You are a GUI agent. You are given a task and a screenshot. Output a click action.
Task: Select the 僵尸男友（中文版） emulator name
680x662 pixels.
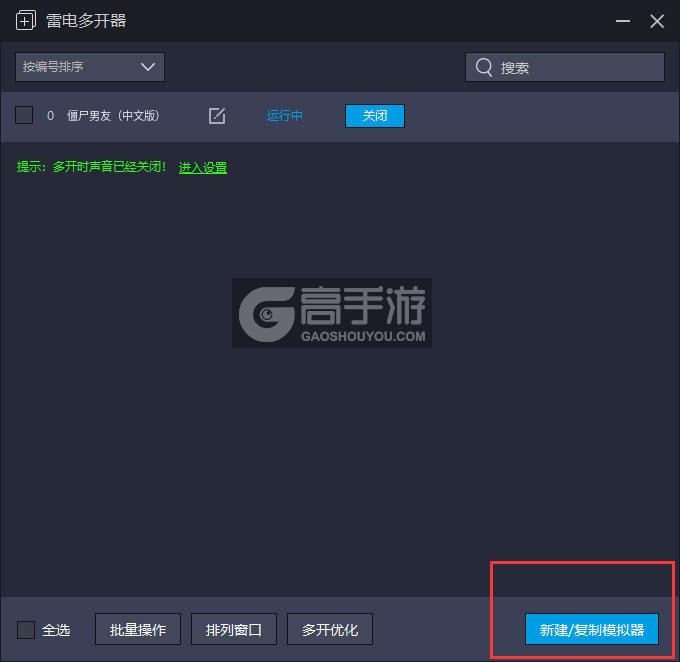coord(113,116)
